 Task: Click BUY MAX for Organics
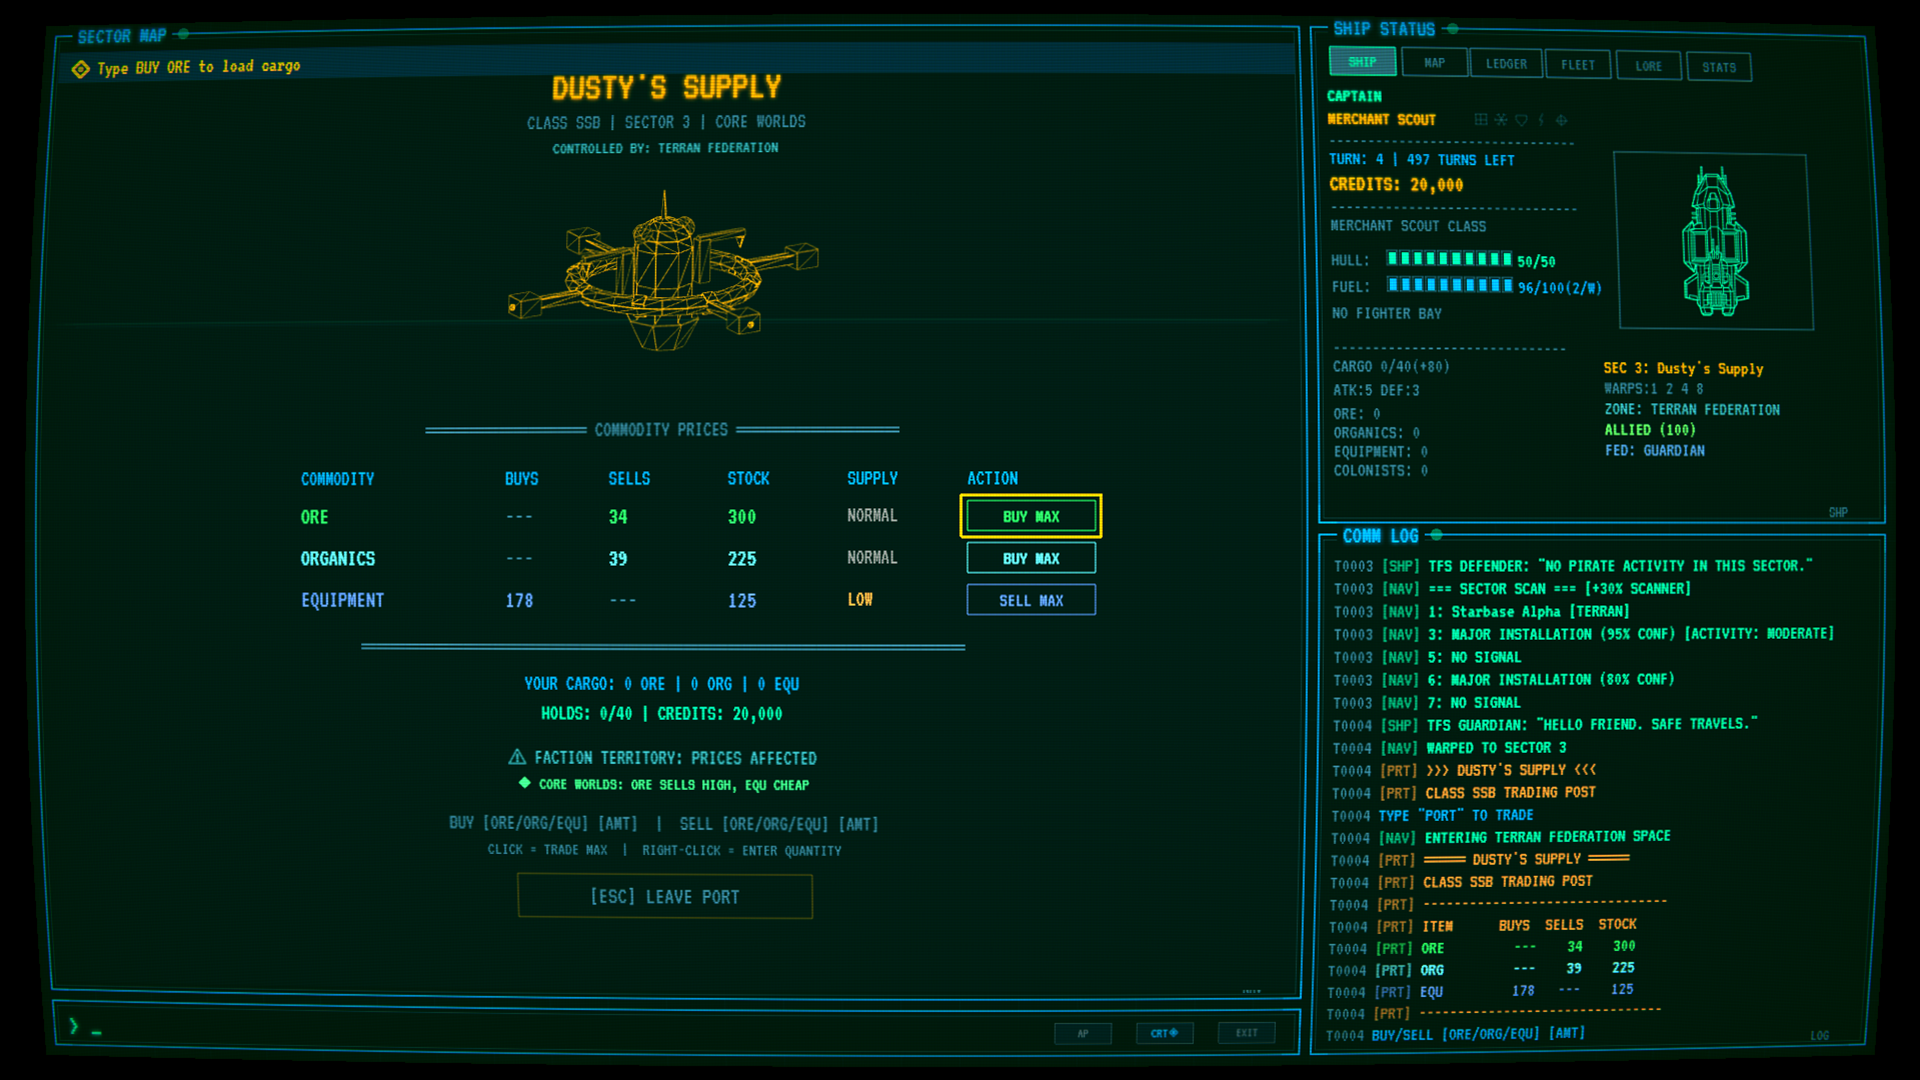(x=1031, y=558)
